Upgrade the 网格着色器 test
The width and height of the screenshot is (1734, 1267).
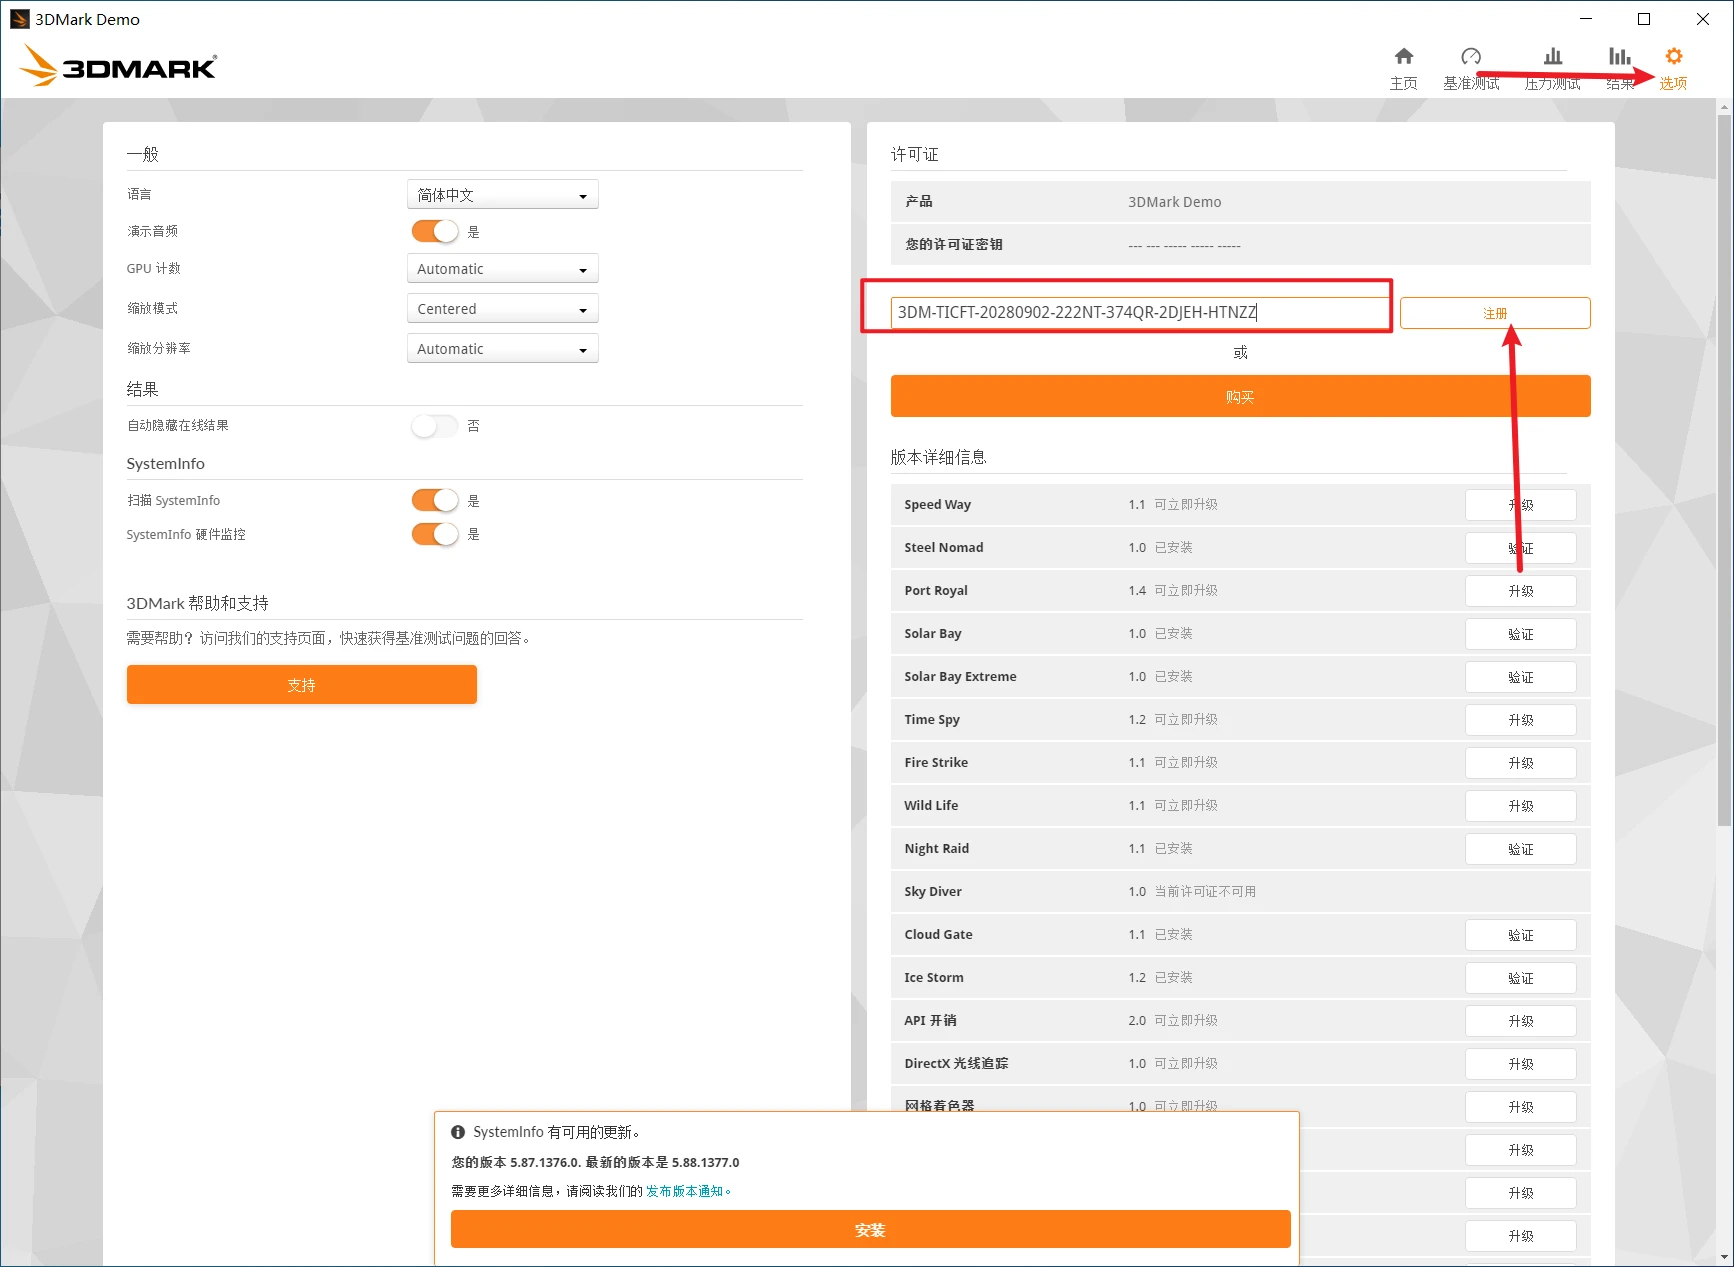1521,1107
